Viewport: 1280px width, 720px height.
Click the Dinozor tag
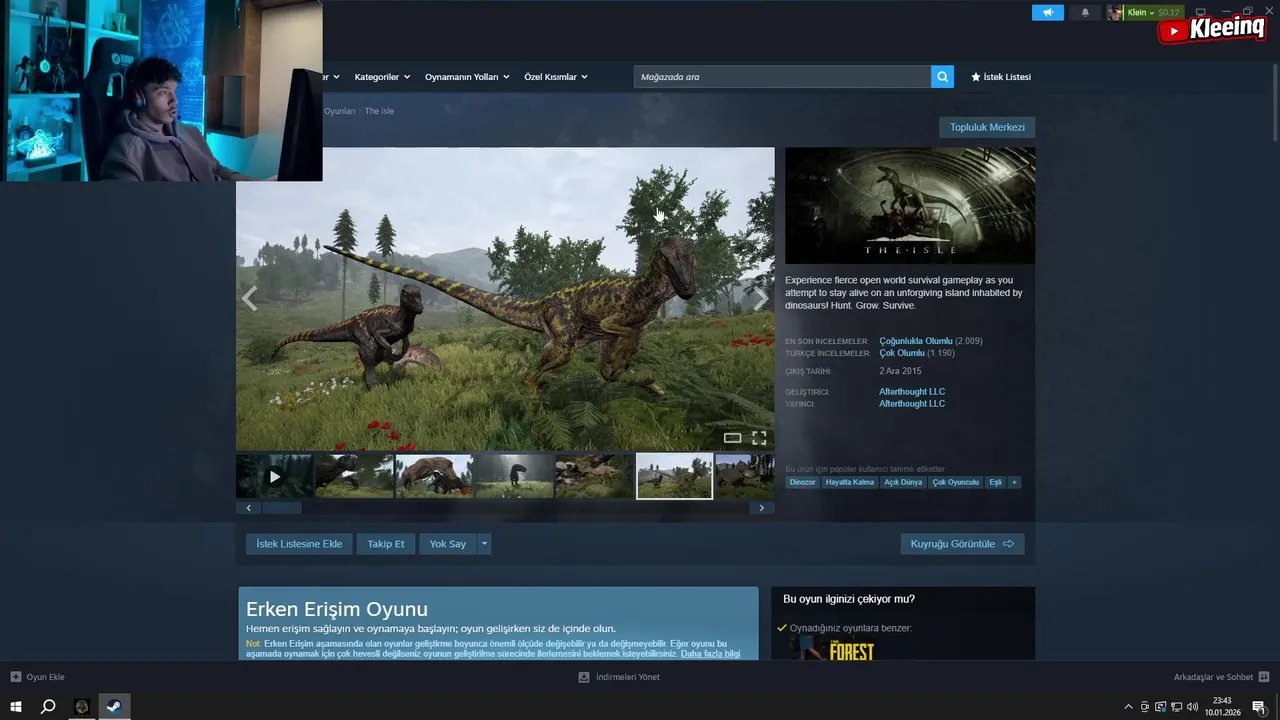click(802, 482)
